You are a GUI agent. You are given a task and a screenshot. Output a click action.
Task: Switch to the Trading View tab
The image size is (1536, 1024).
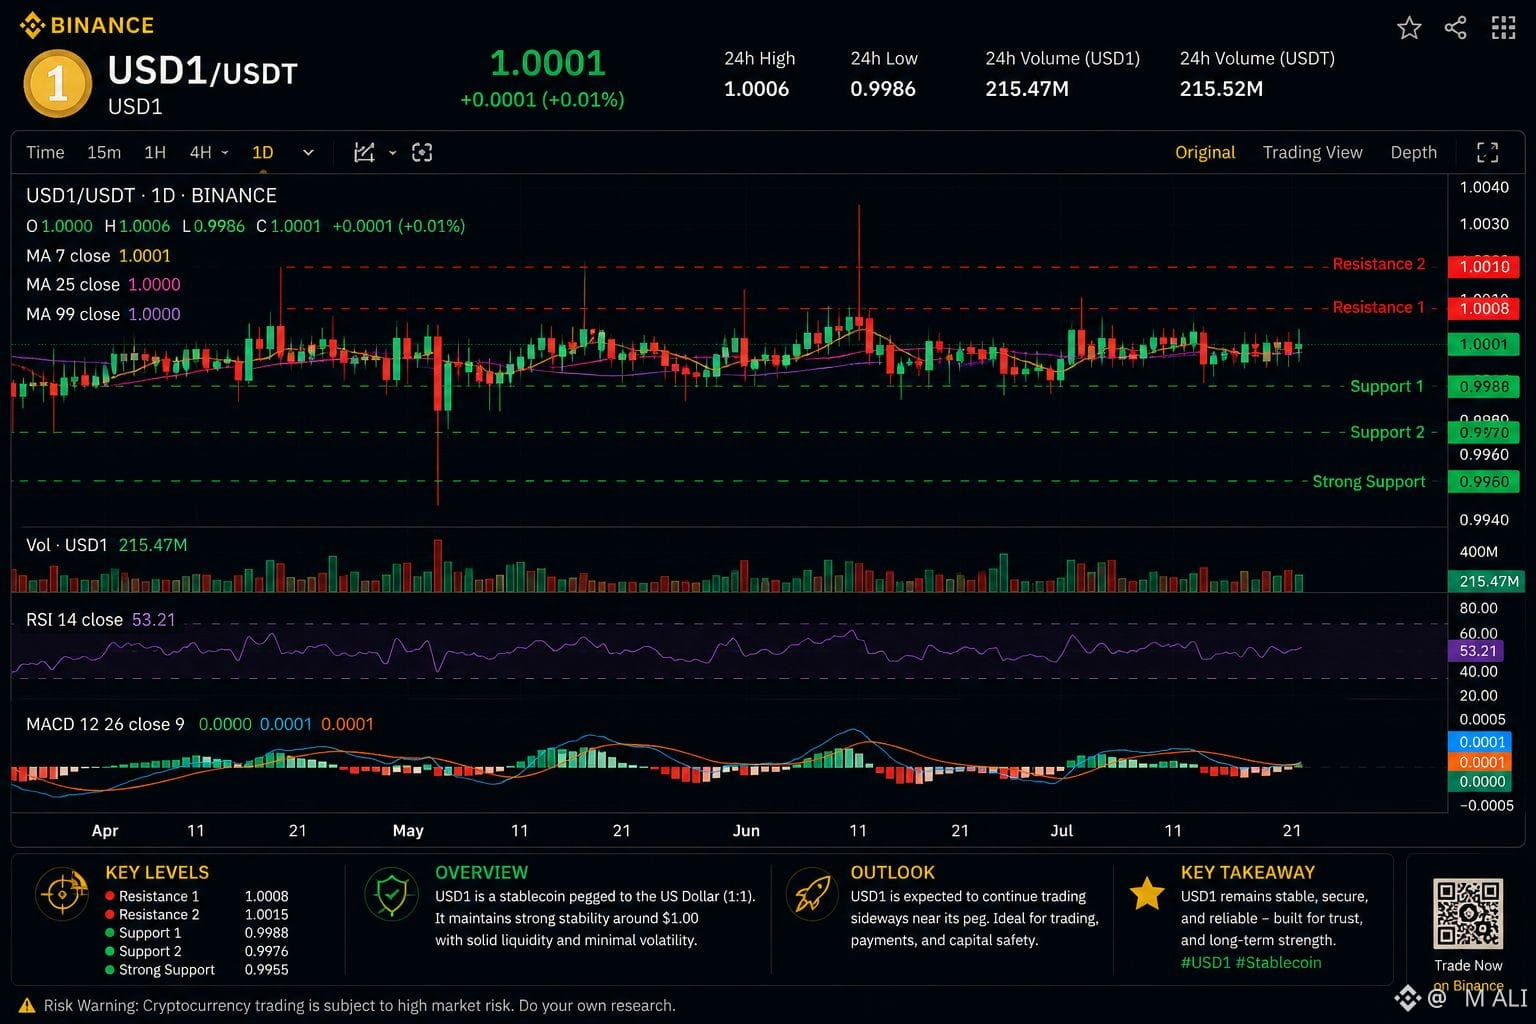point(1312,152)
